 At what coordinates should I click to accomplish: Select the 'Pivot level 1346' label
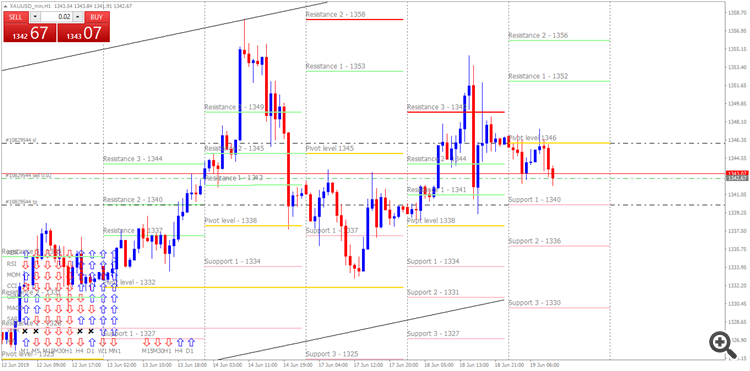pos(532,138)
